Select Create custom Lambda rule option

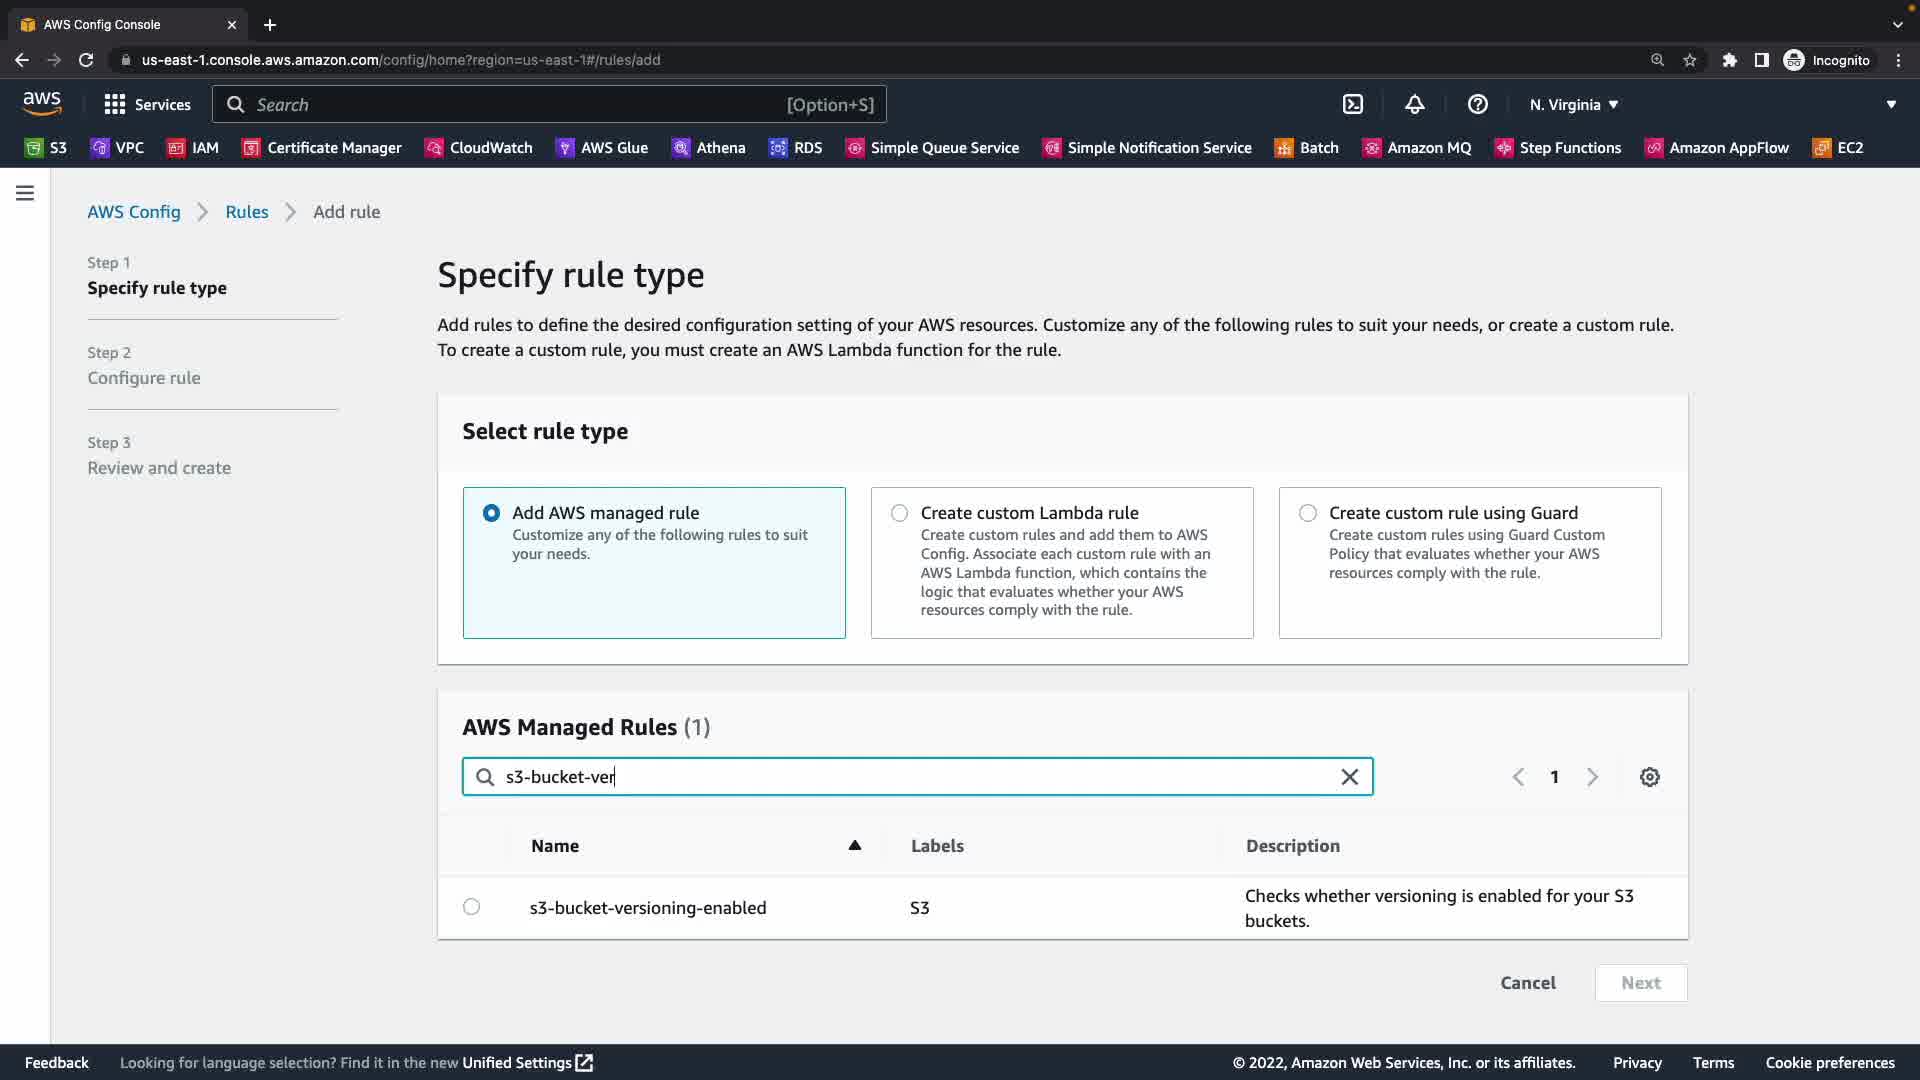pyautogui.click(x=899, y=513)
